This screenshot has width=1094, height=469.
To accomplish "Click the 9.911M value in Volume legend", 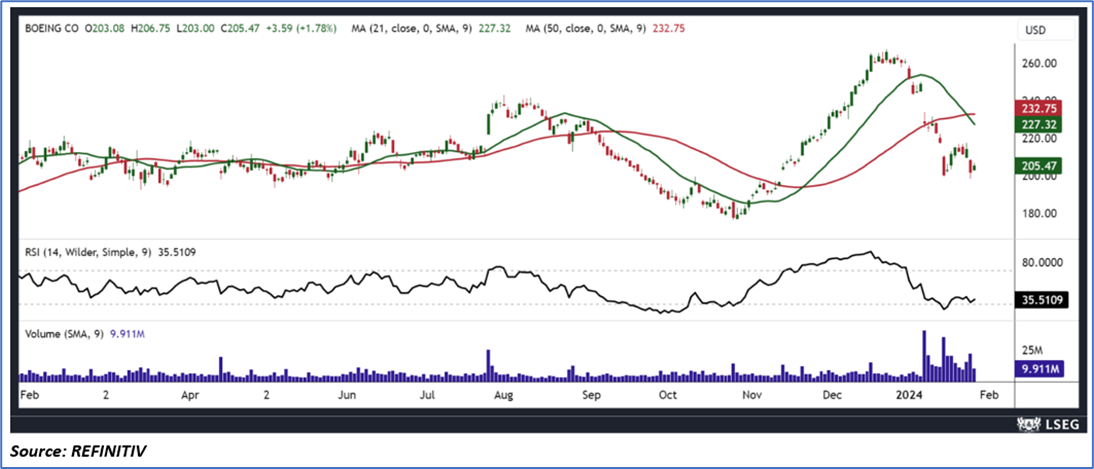I will point(126,334).
